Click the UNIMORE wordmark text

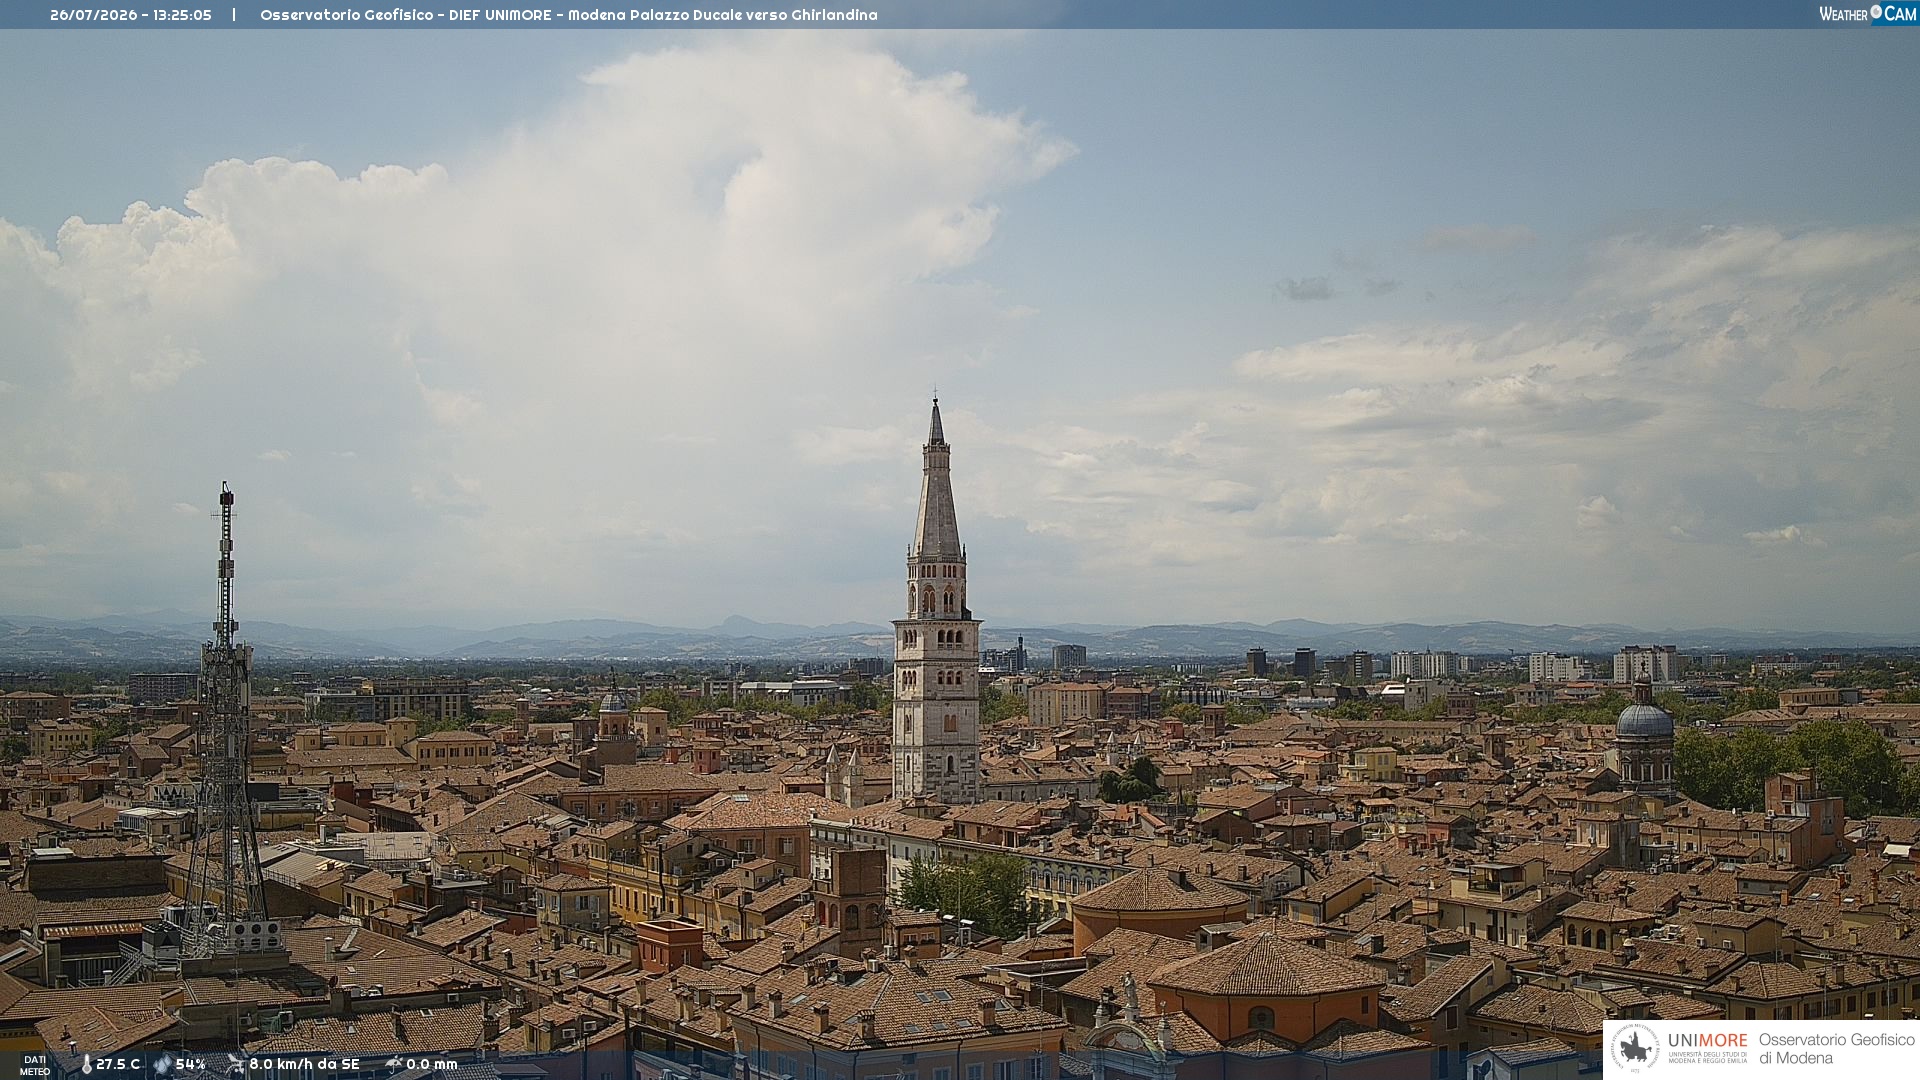click(1708, 1040)
